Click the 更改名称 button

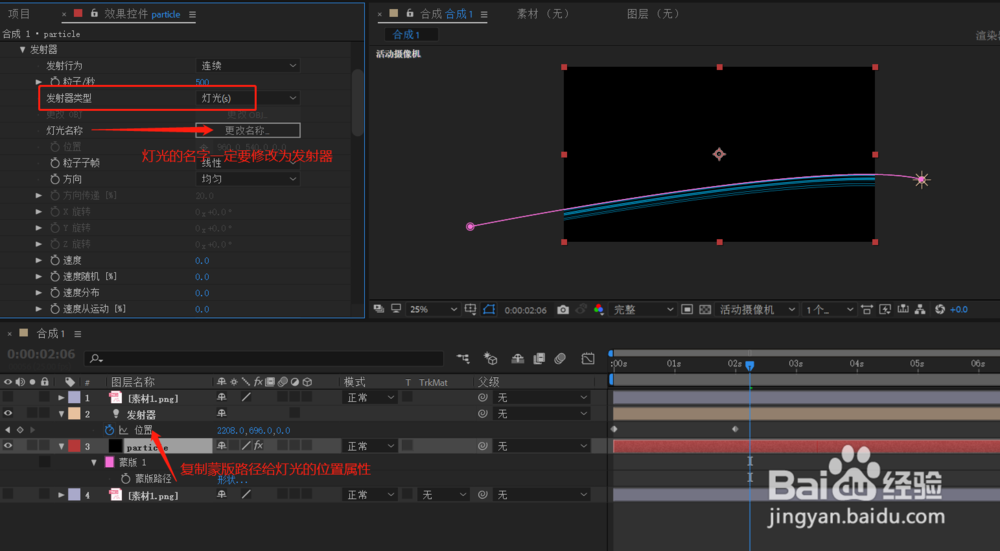coord(247,130)
